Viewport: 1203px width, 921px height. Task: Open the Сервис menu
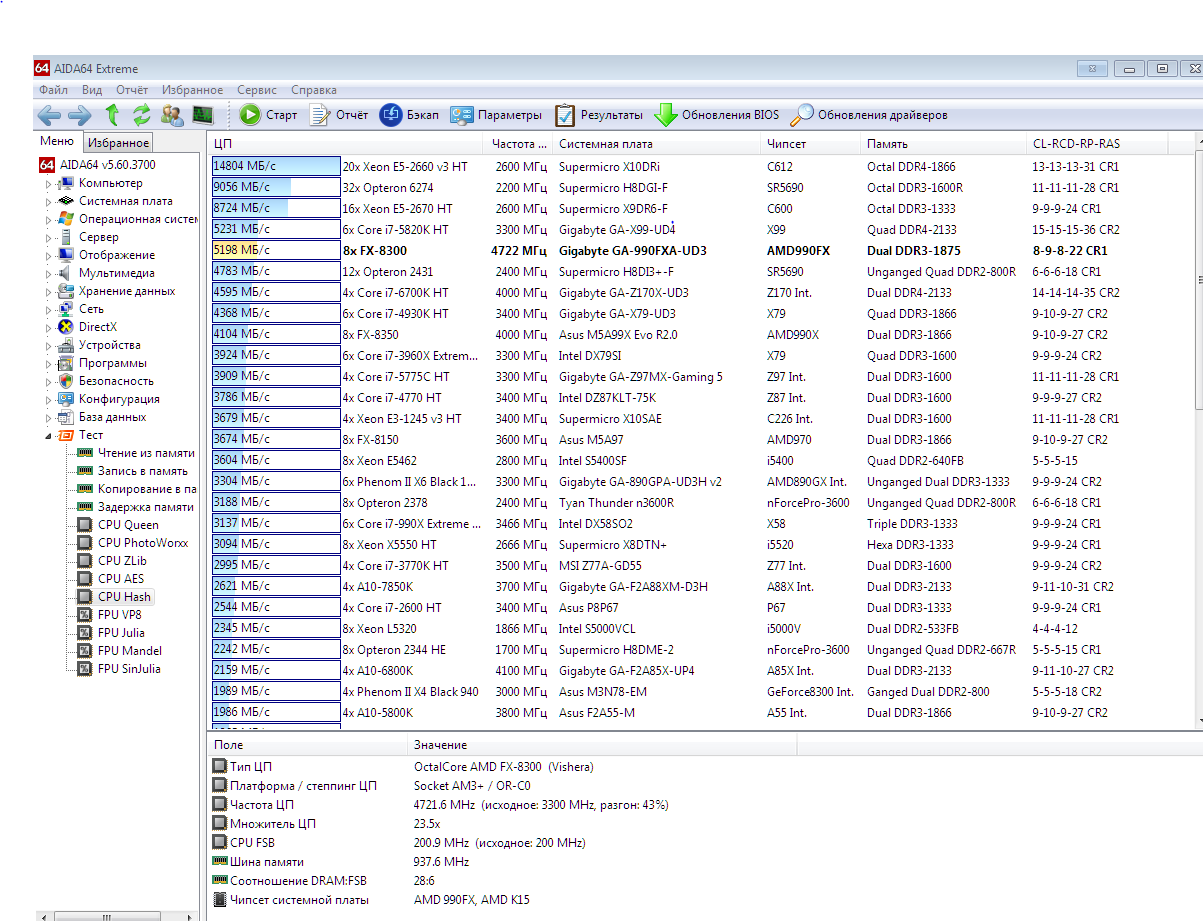tap(257, 90)
